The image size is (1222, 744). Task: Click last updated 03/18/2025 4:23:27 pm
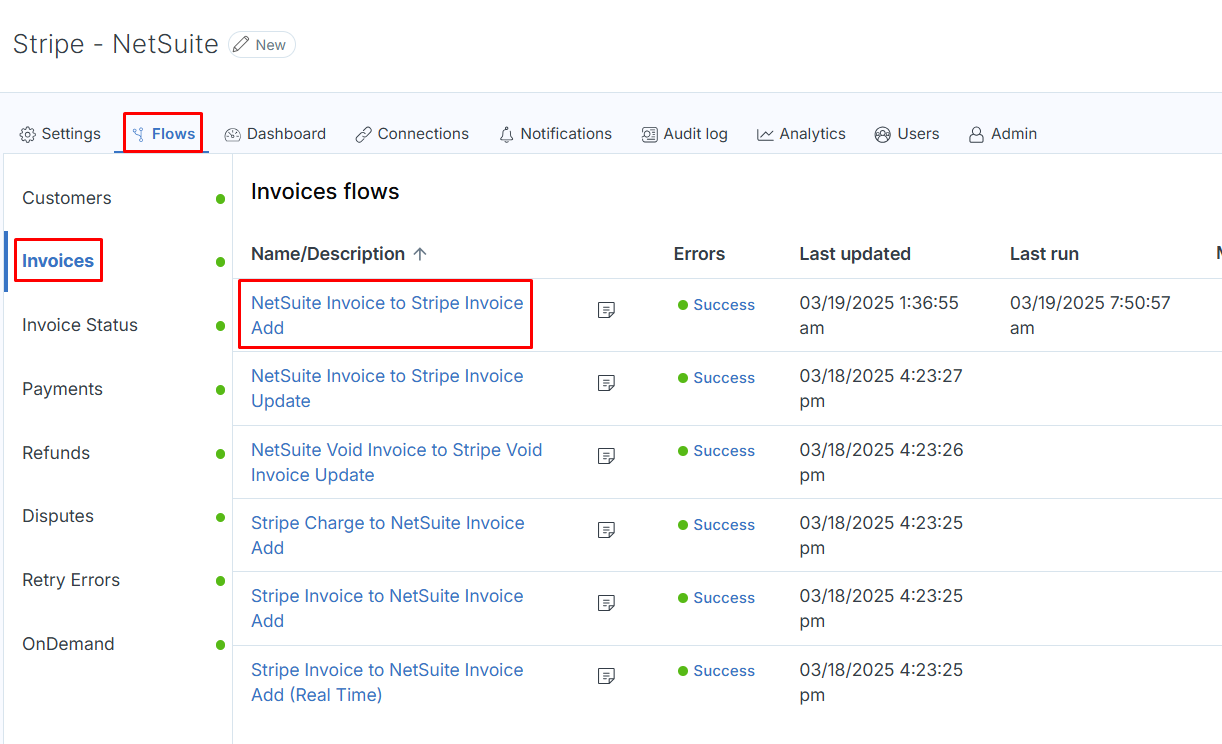click(x=881, y=388)
